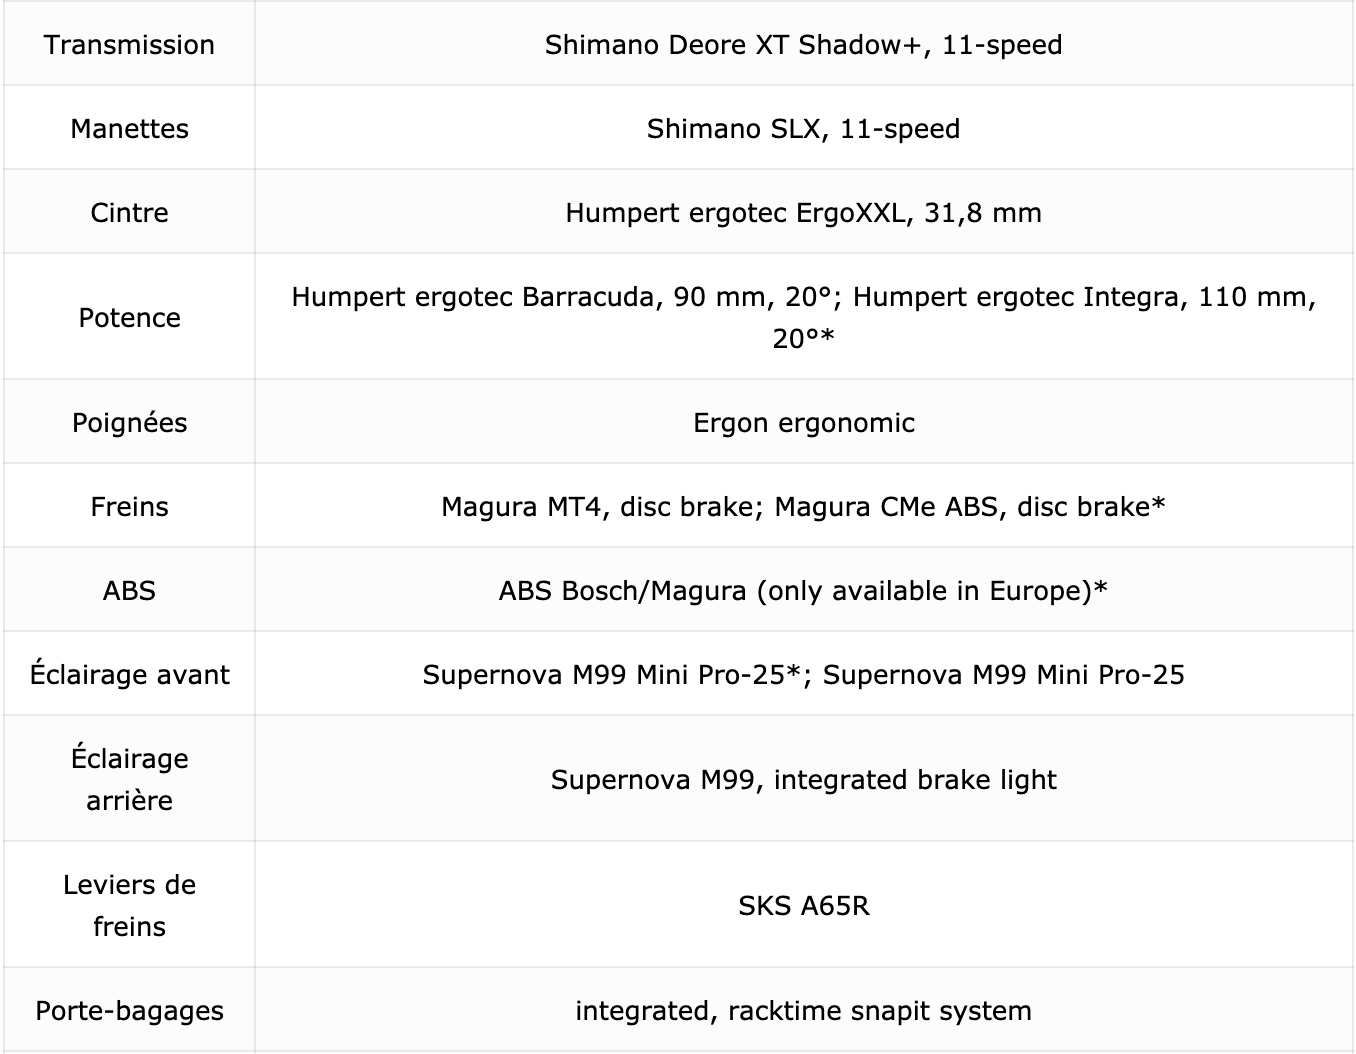Screen dimensions: 1356x1054
Task: Select the Ergon ergonomic value
Action: pos(803,423)
